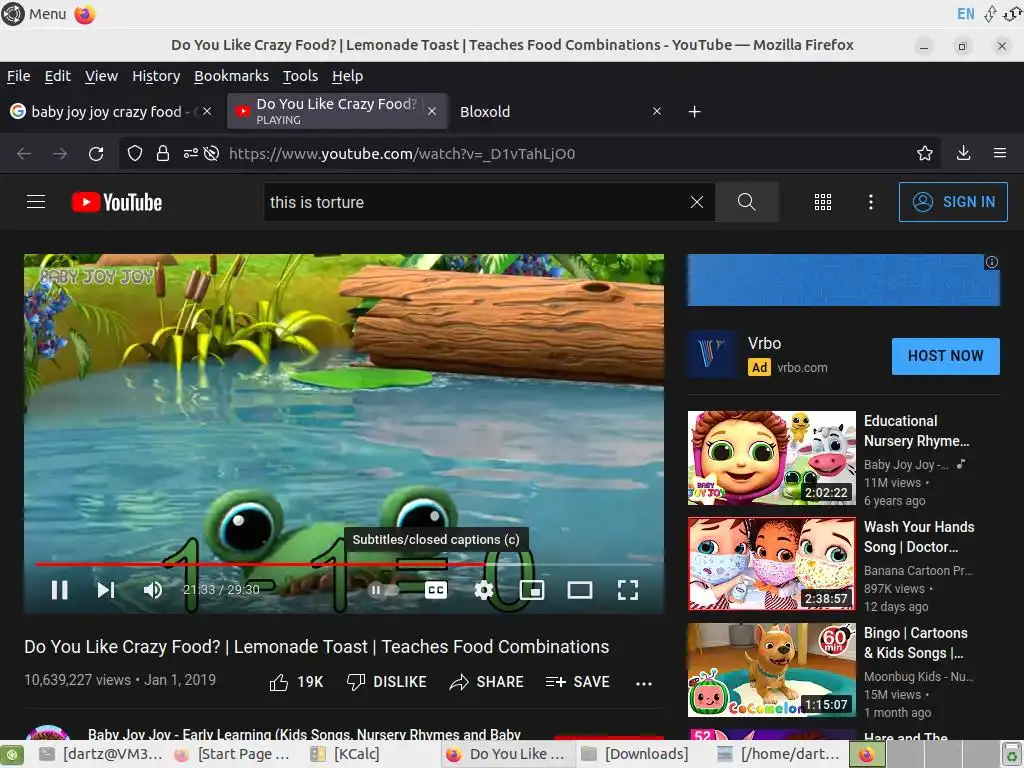This screenshot has height=768, width=1024.
Task: Activate the miniplayer icon
Action: 532,590
